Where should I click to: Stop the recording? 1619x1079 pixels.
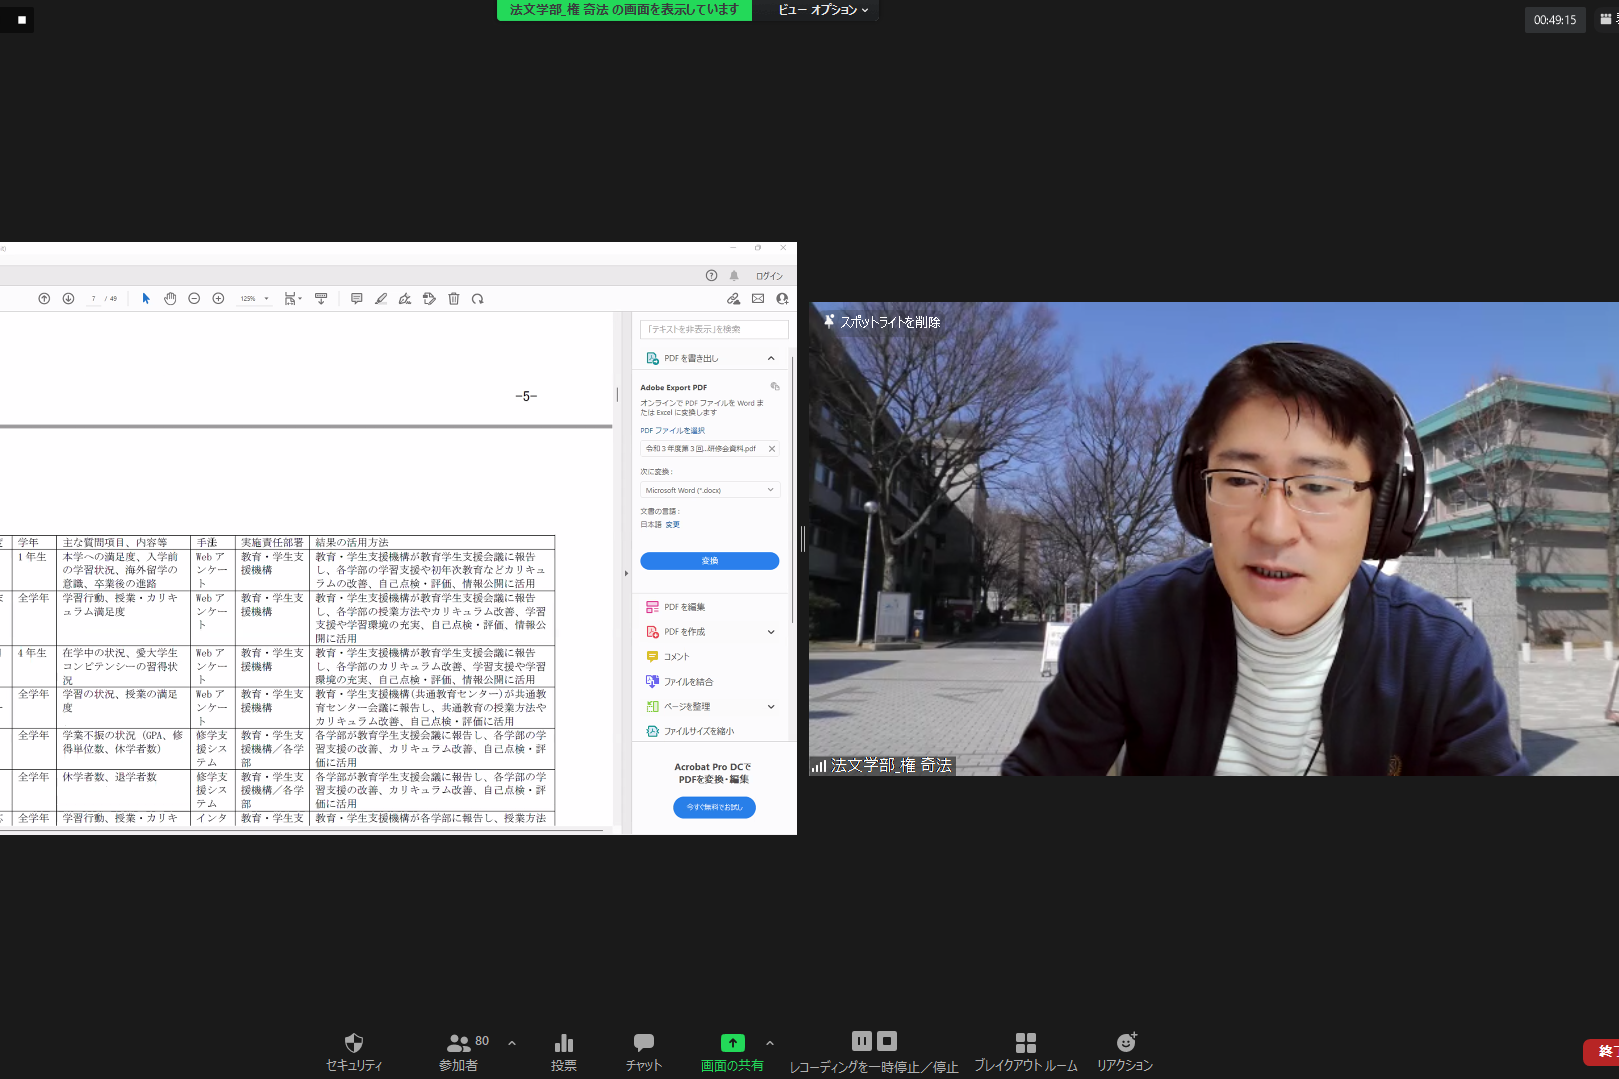pyautogui.click(x=887, y=1040)
